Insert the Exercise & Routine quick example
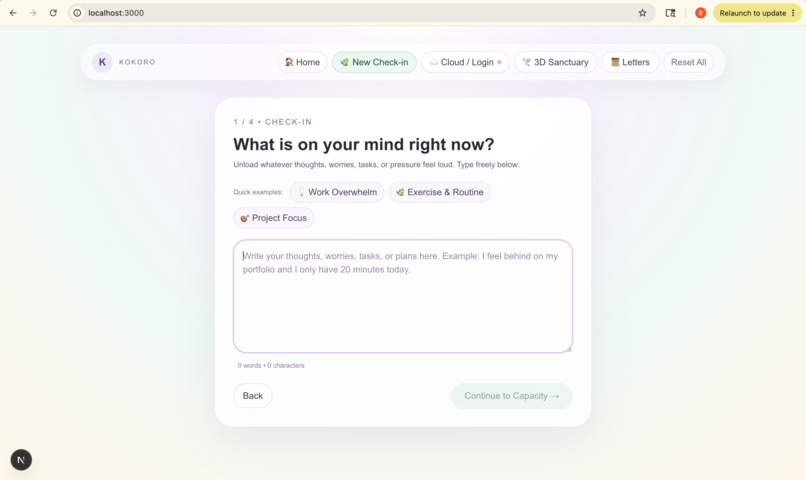Image resolution: width=806 pixels, height=480 pixels. click(x=439, y=192)
